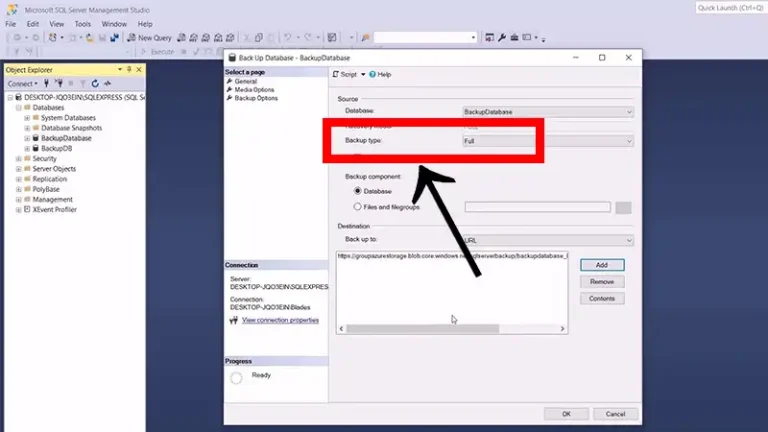Click the Open File icon in toolbar

pyautogui.click(x=90, y=38)
